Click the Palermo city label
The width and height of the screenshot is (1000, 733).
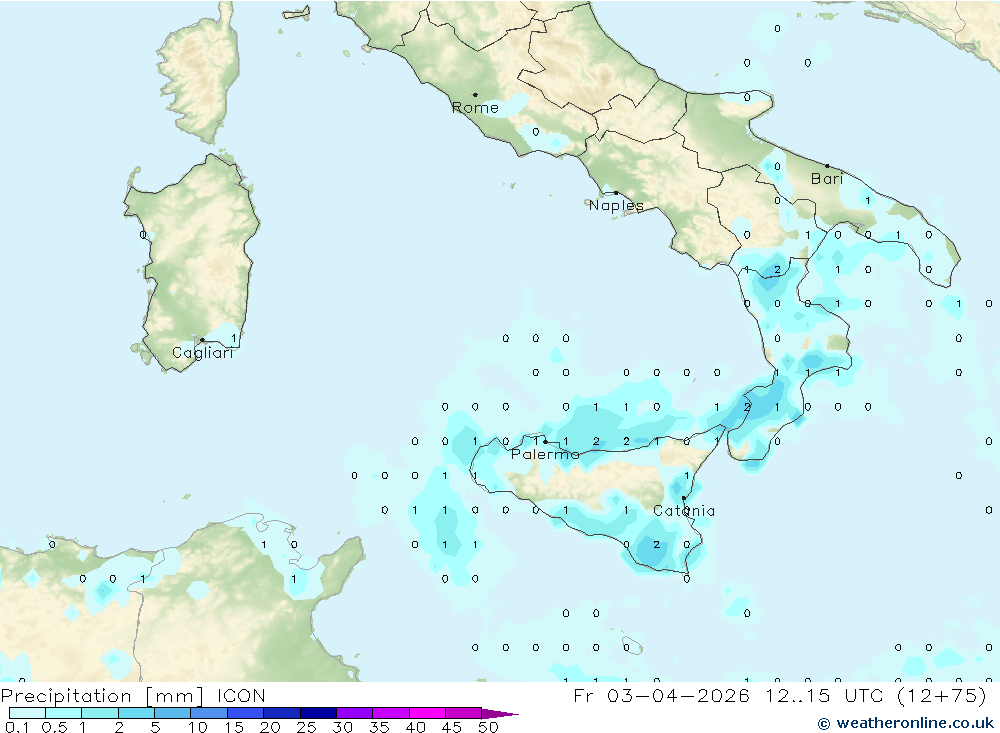tap(545, 454)
